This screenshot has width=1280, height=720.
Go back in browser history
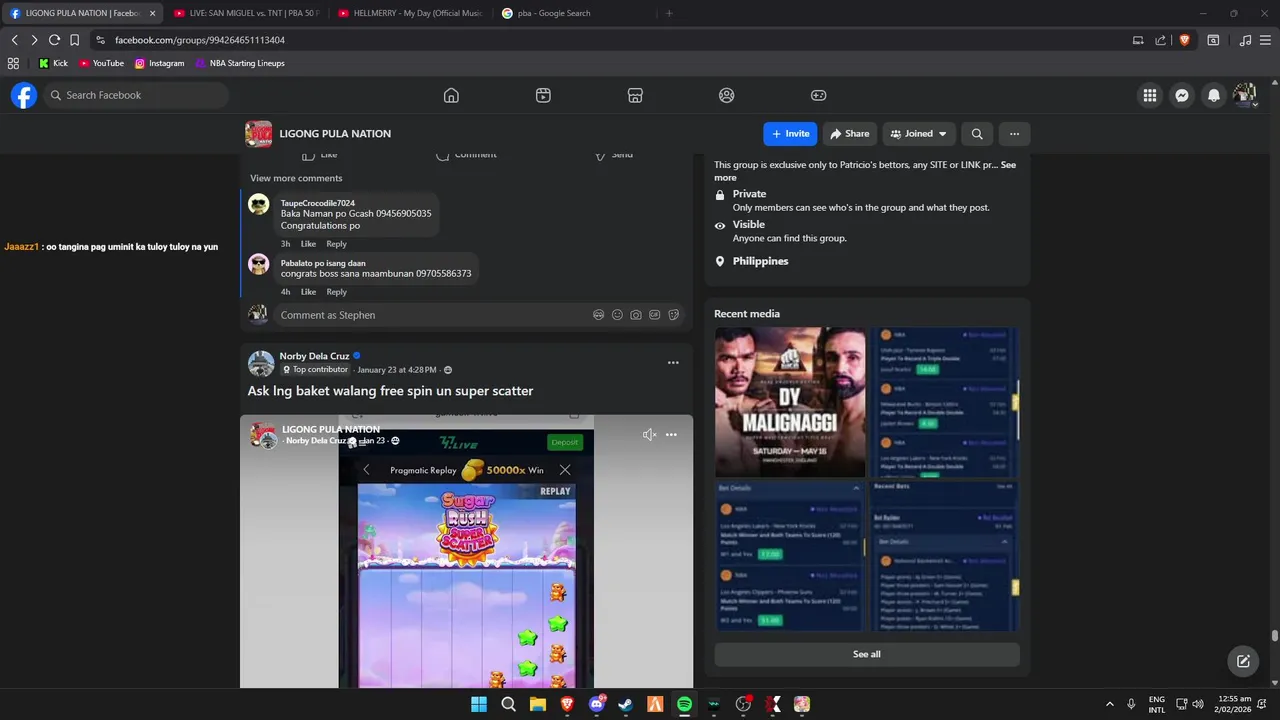tap(14, 40)
